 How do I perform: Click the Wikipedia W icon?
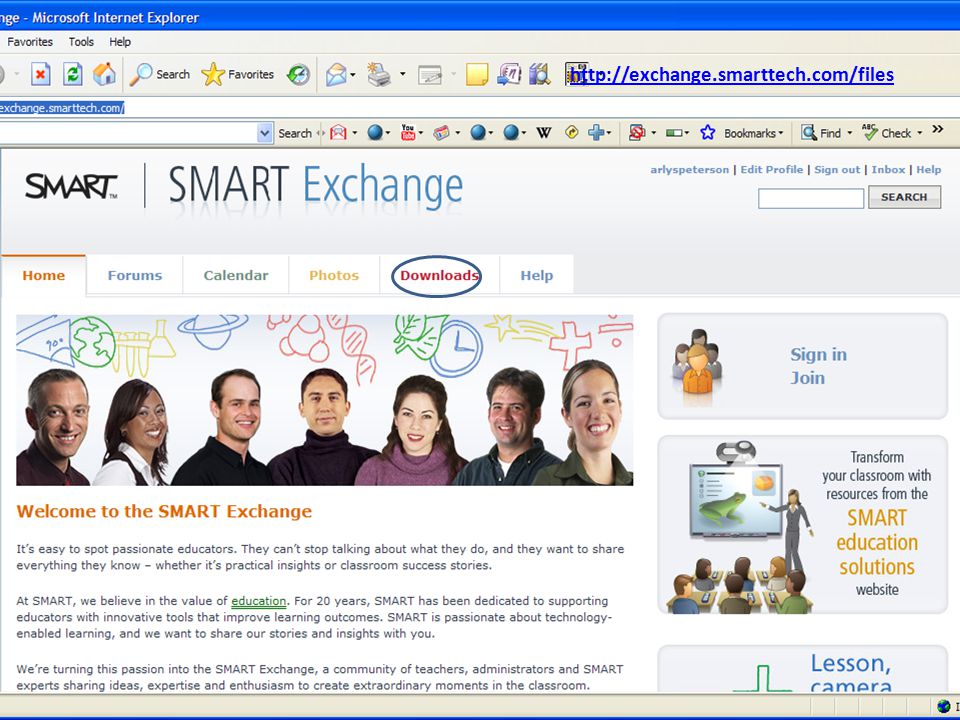click(544, 132)
